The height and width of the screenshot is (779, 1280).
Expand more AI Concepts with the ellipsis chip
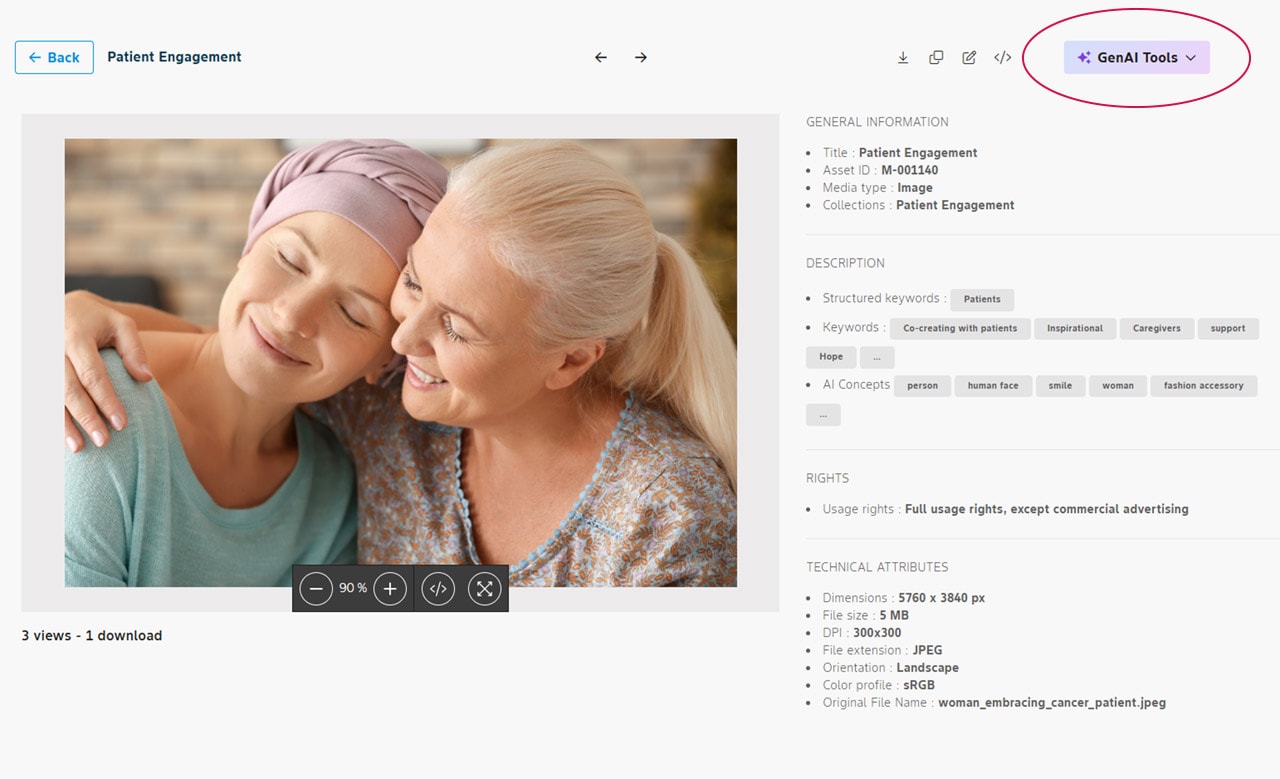pos(823,415)
